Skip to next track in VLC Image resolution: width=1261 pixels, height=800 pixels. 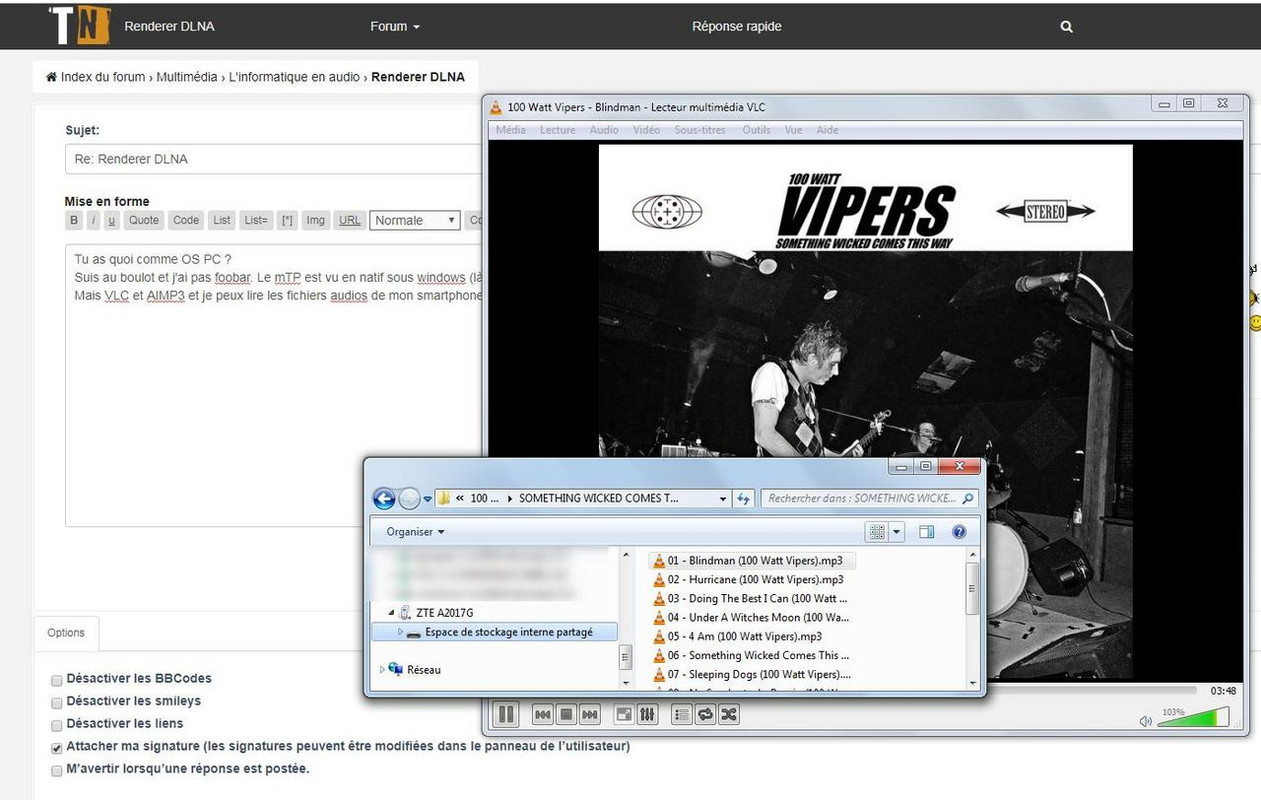click(x=590, y=714)
